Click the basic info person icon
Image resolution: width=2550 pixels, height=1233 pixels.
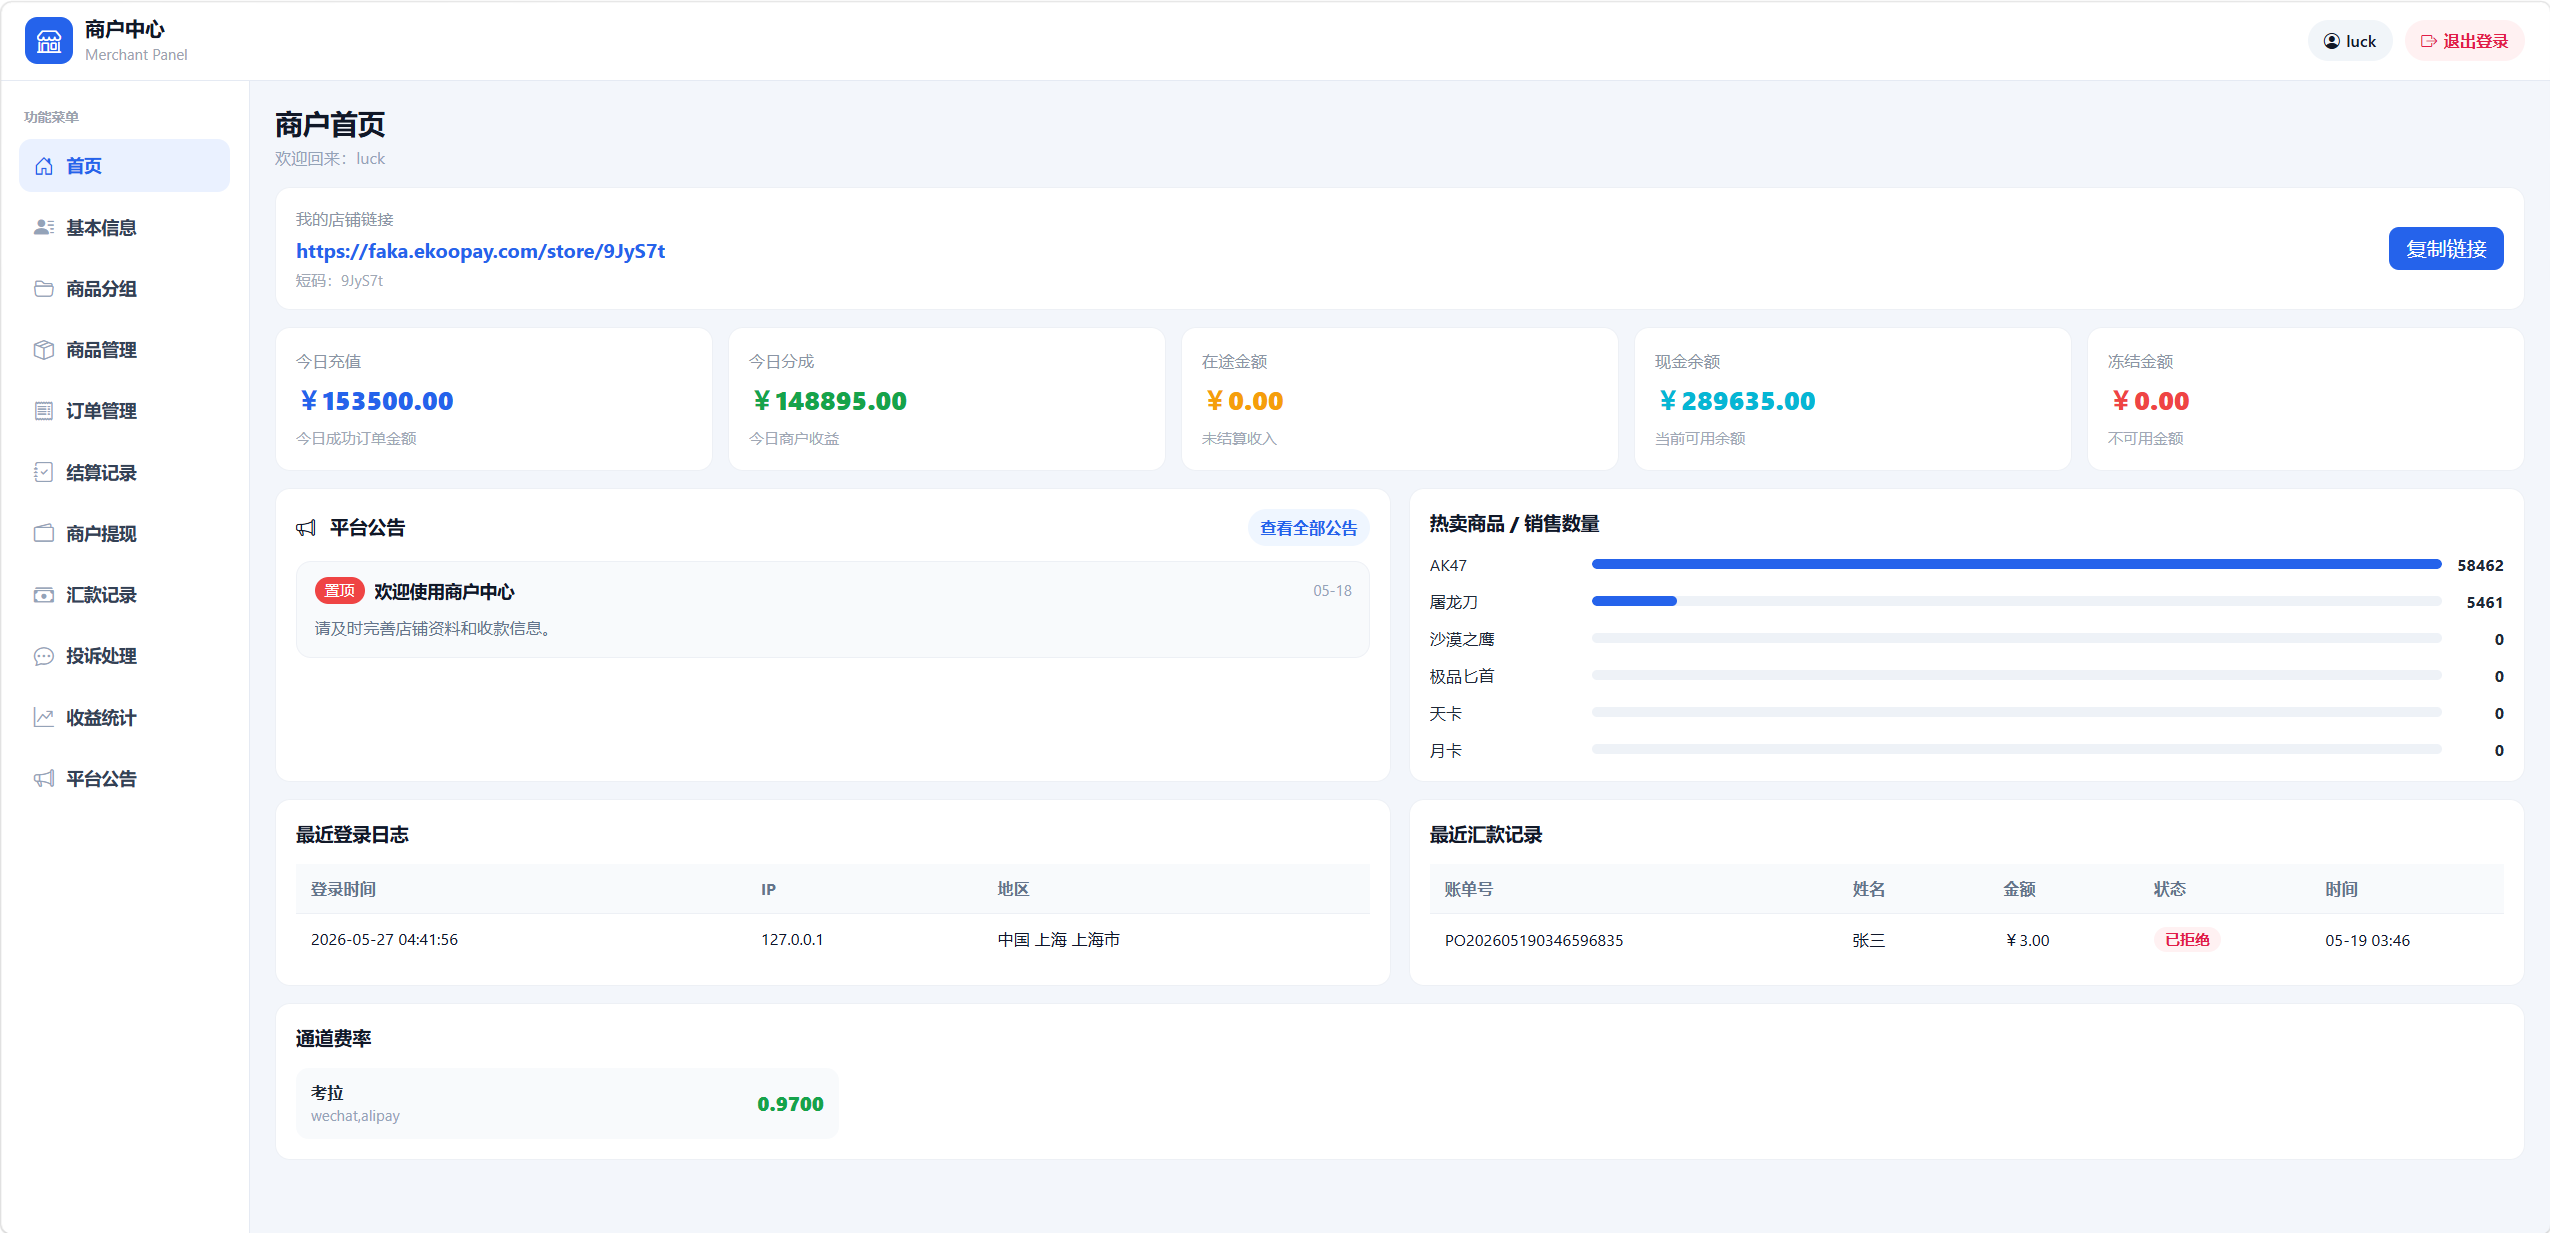coord(44,228)
